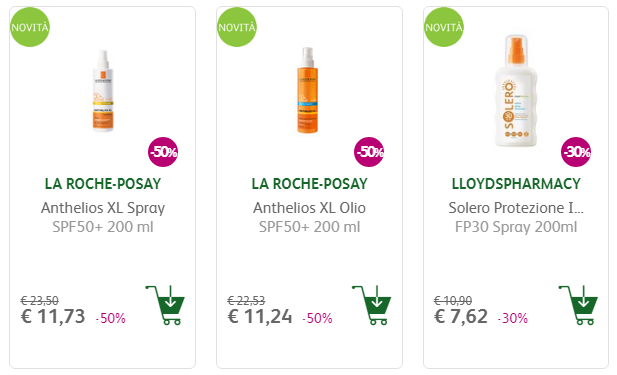Open Solero spray bottle image
Image resolution: width=617 pixels, height=375 pixels.
click(516, 91)
